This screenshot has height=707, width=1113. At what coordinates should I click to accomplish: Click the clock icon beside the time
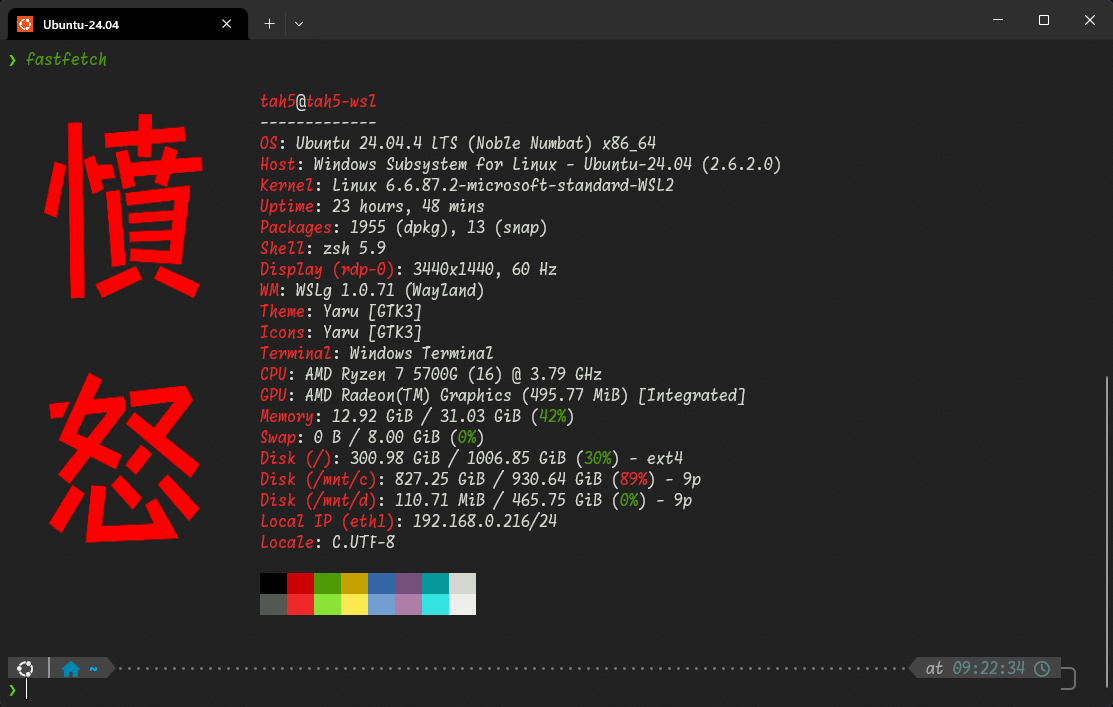point(1041,669)
